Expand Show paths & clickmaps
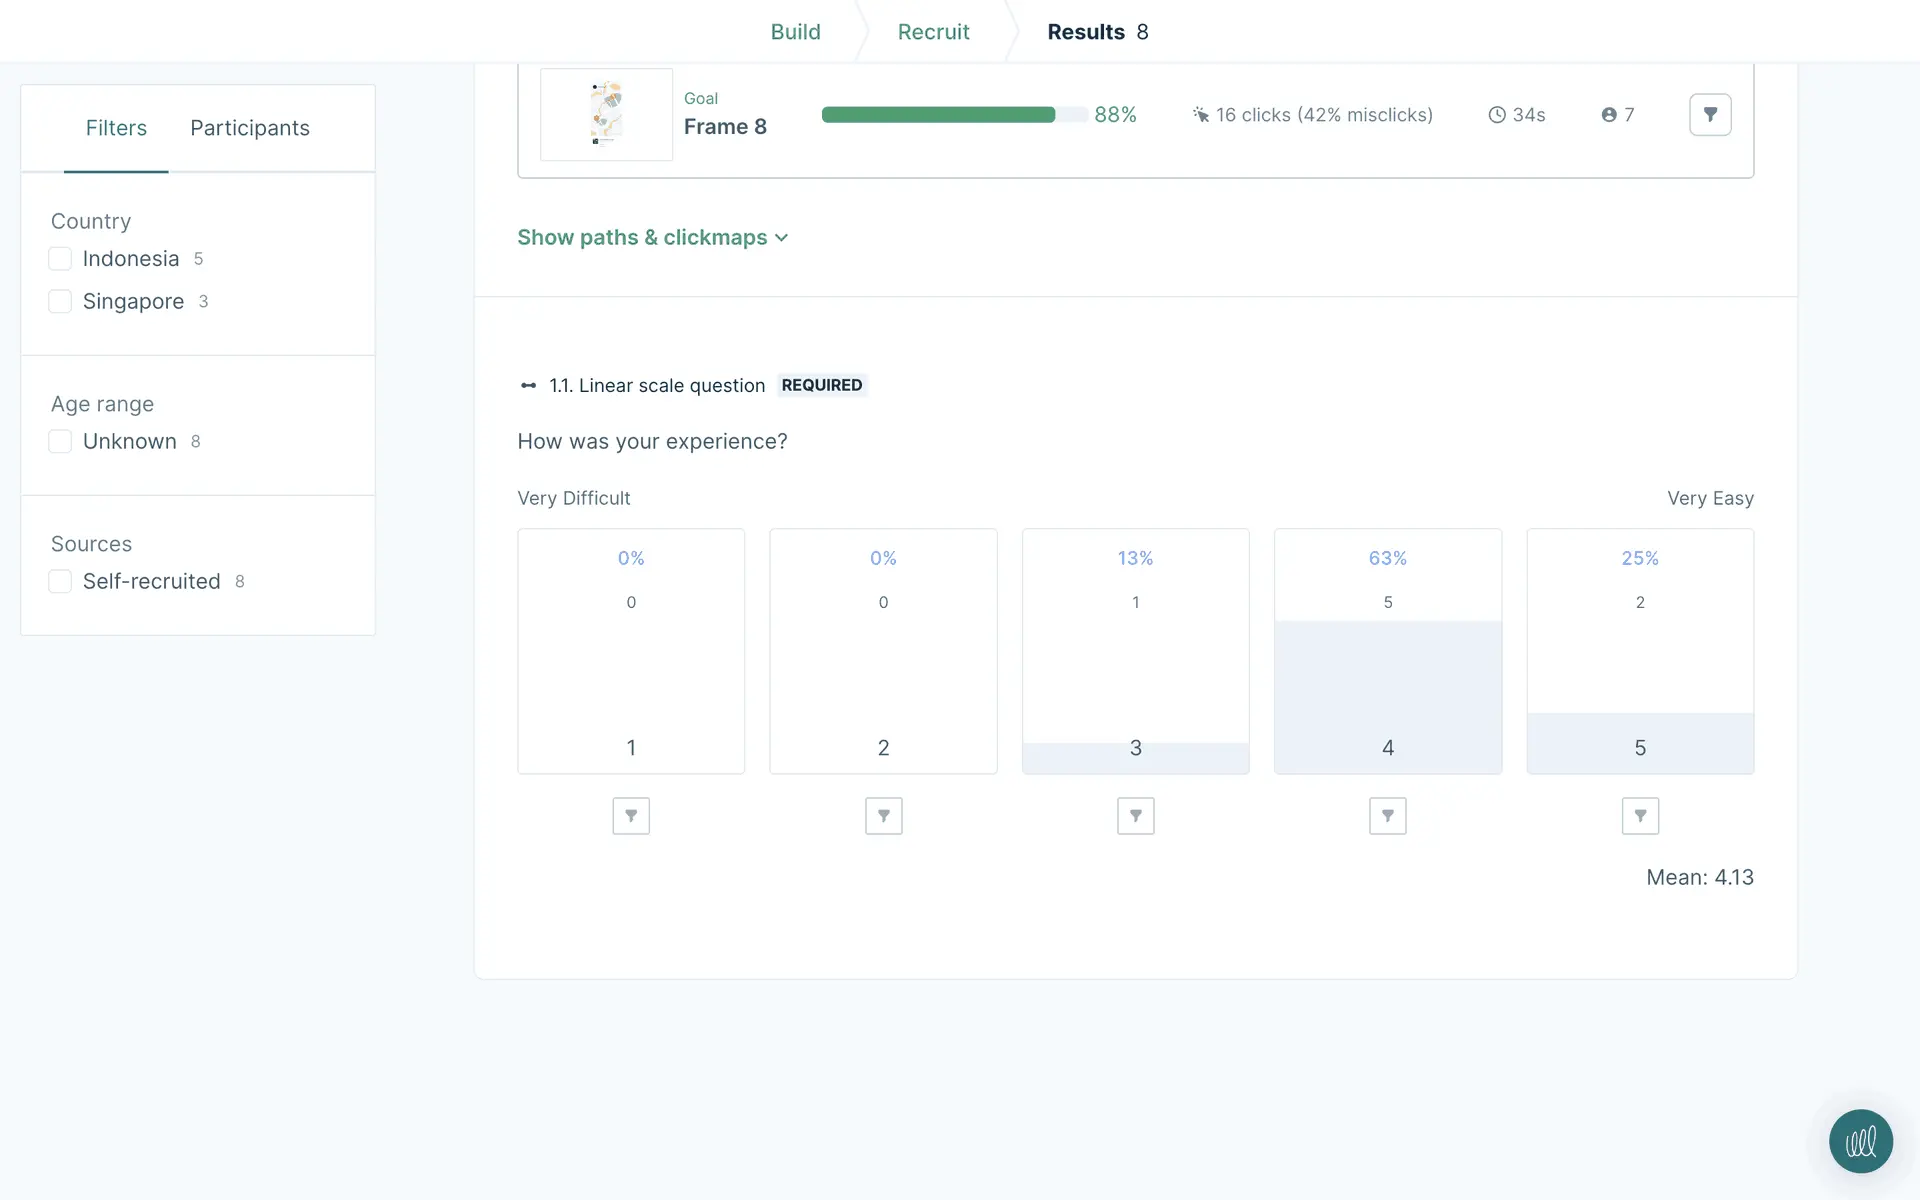 [653, 238]
